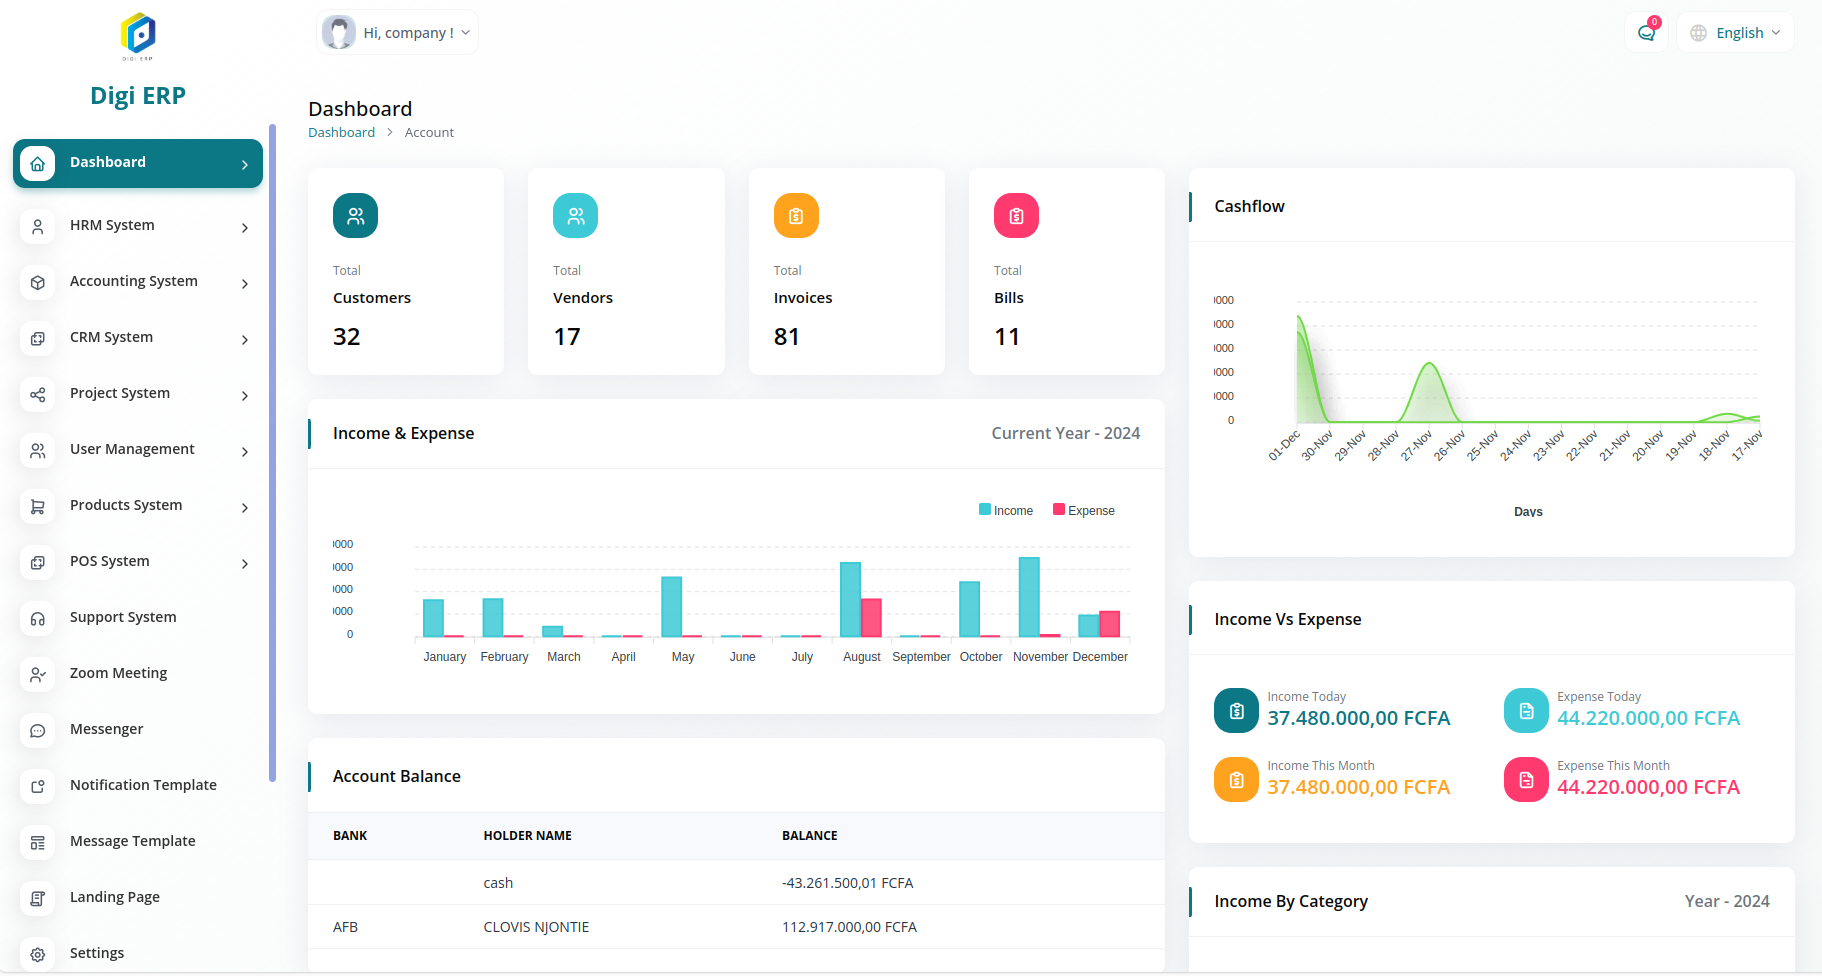Click the pink Total Bills icon

point(1016,216)
